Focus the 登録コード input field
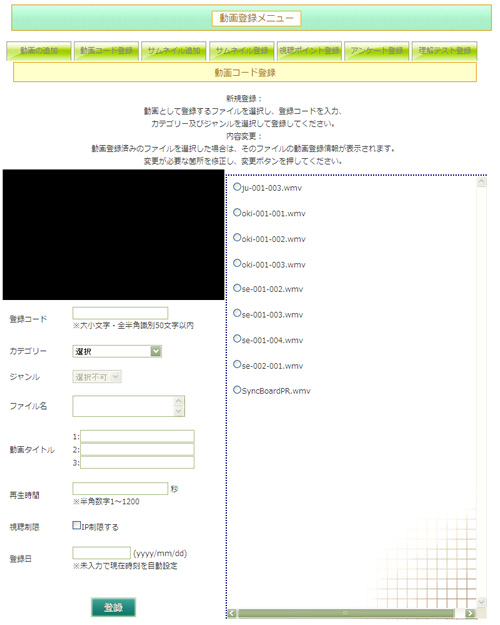The image size is (500, 625). pos(120,313)
